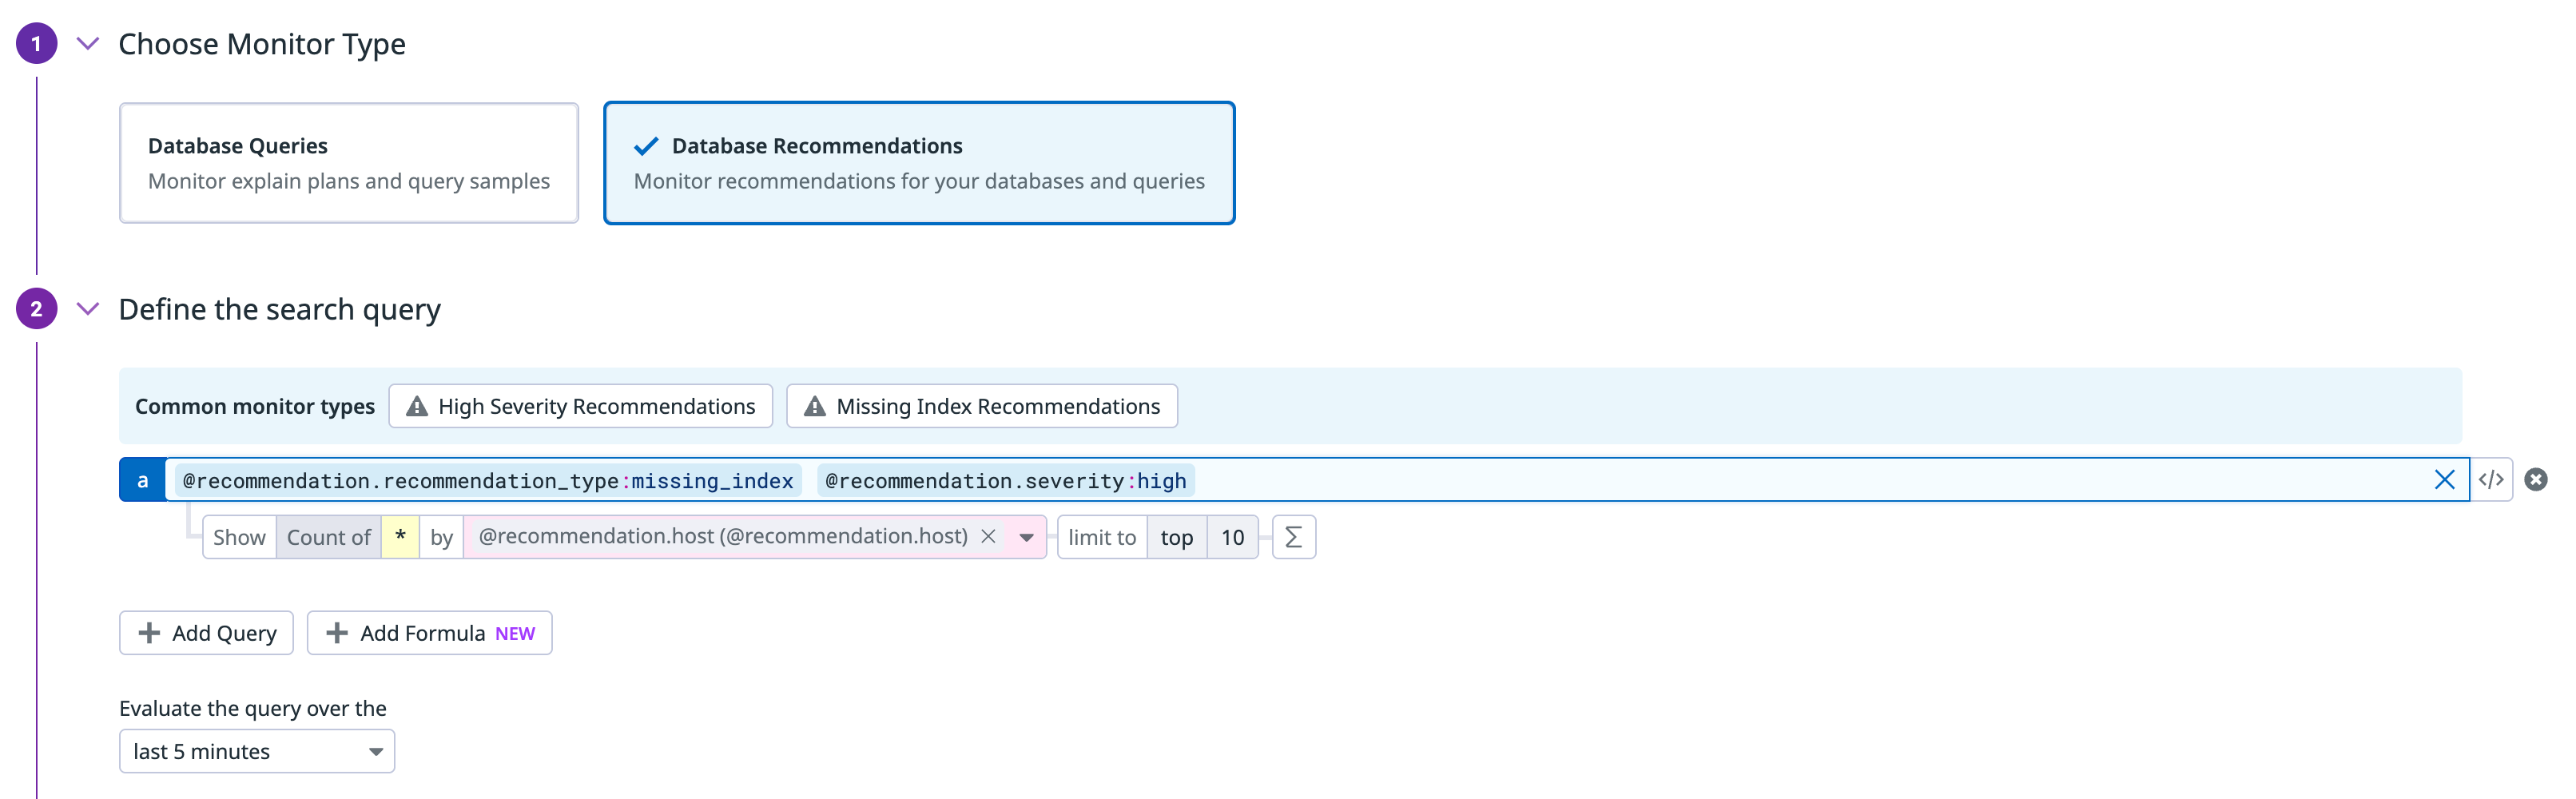
Task: Edit the 'top 10' limit value
Action: pyautogui.click(x=1232, y=537)
